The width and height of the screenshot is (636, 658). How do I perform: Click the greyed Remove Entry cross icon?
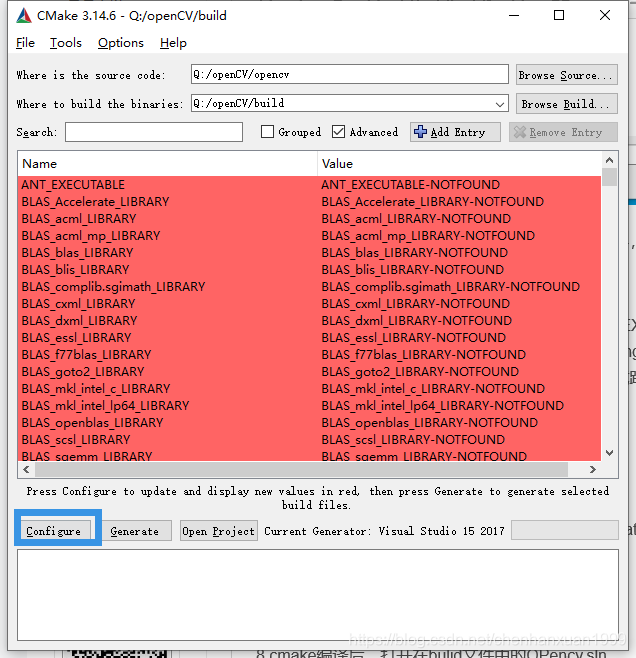(x=520, y=132)
